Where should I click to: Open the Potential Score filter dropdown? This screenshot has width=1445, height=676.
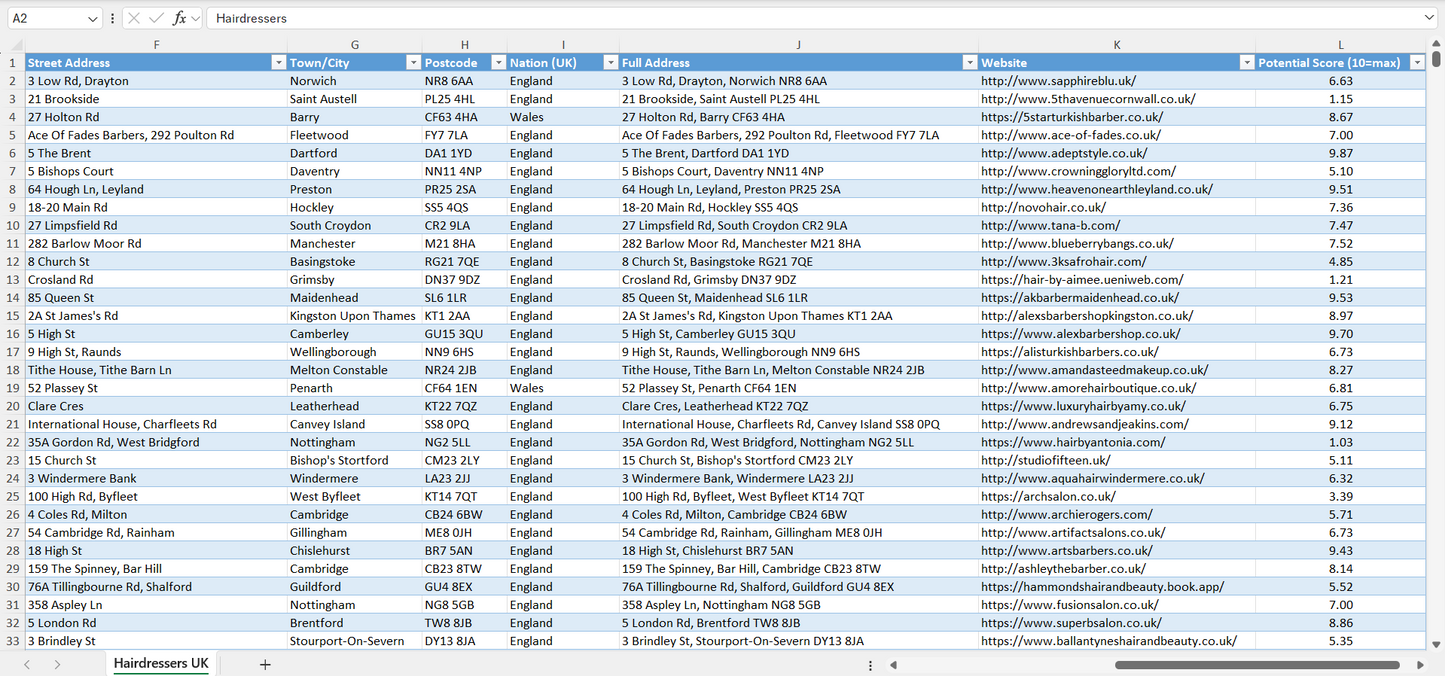pos(1416,62)
